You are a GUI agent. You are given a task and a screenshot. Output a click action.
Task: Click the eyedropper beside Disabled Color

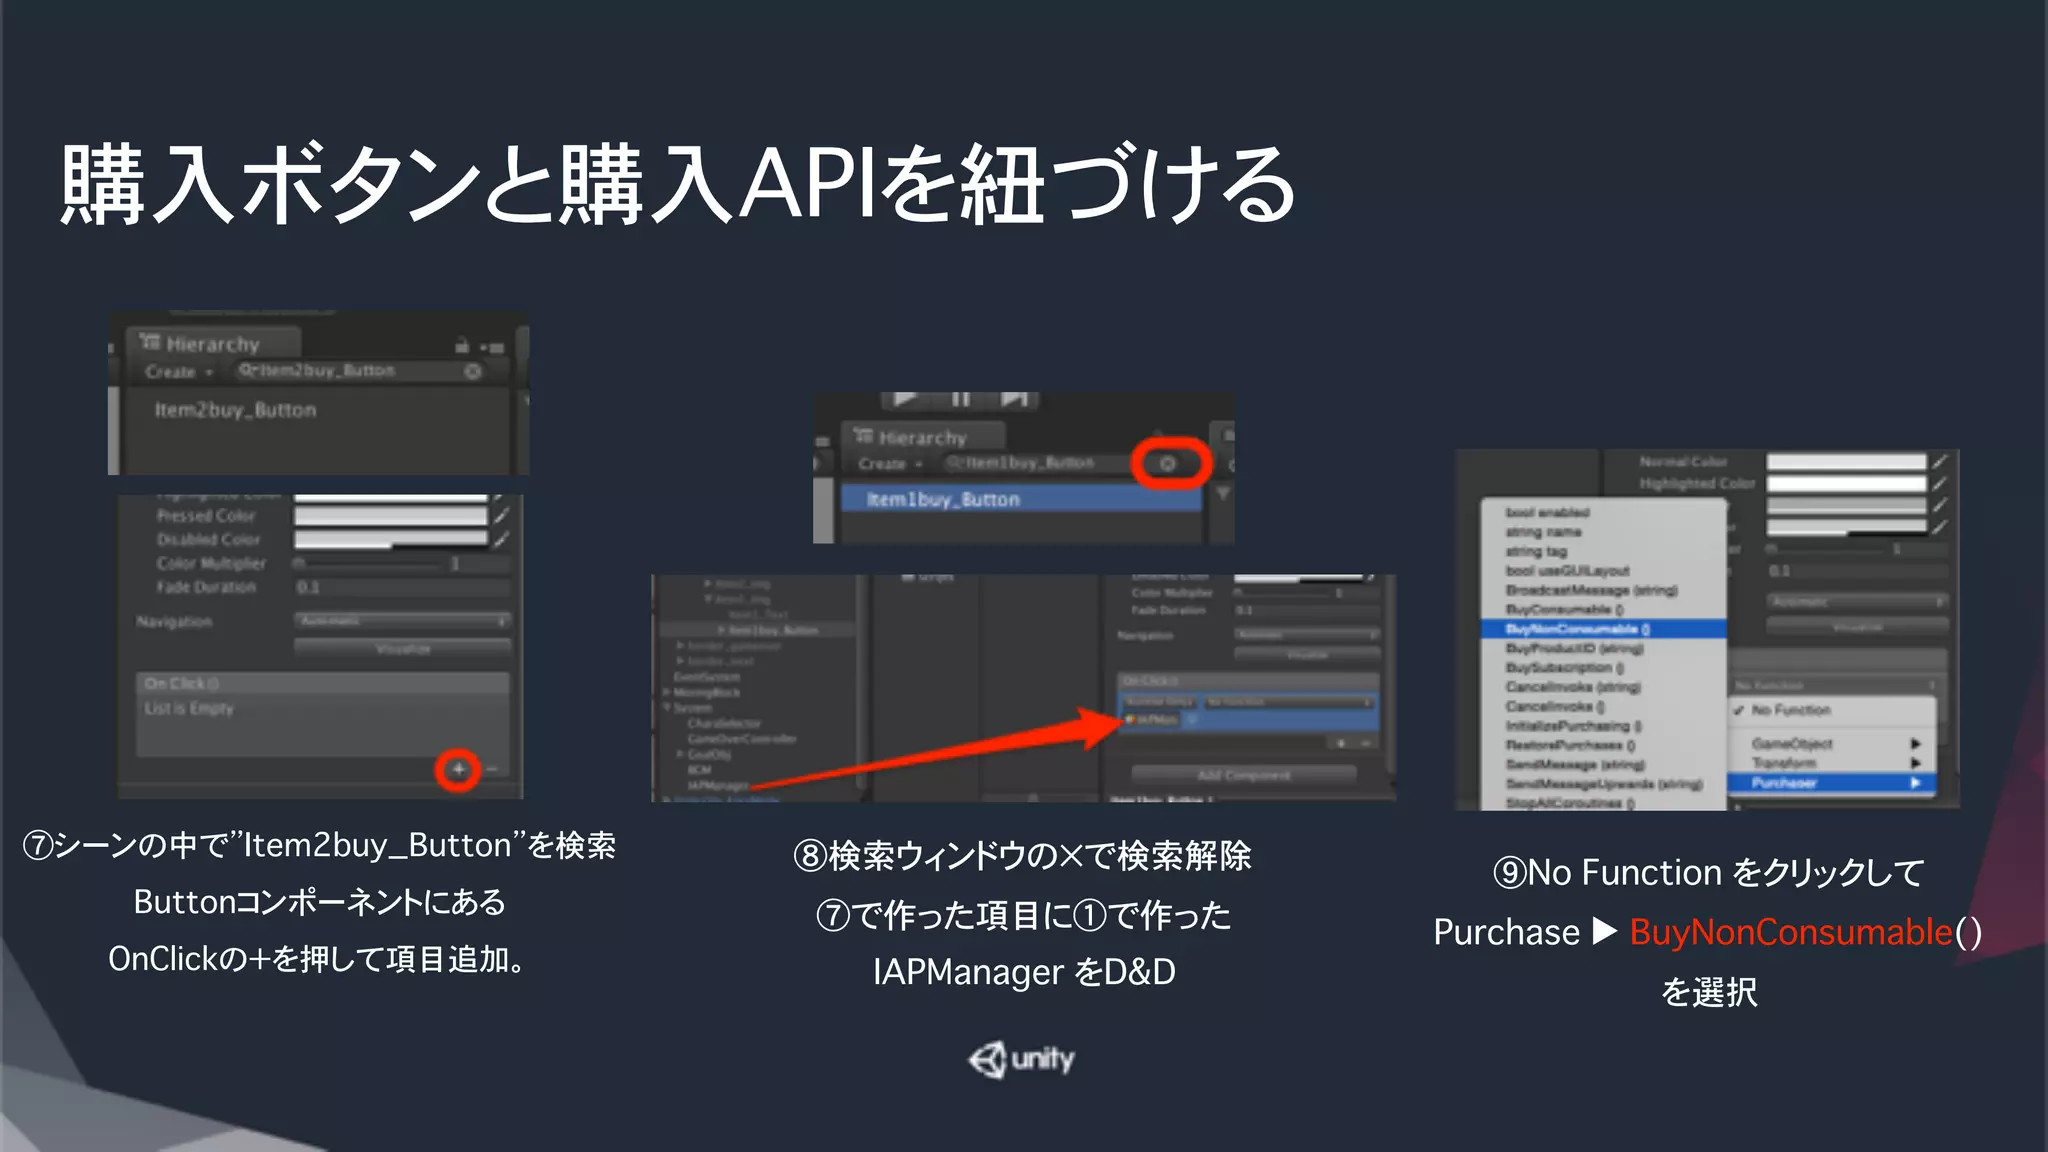coord(501,540)
